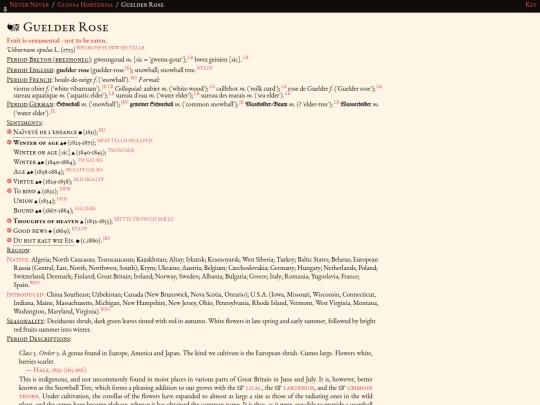
Task: Click the Period Descriptions heading
Action: point(39,339)
